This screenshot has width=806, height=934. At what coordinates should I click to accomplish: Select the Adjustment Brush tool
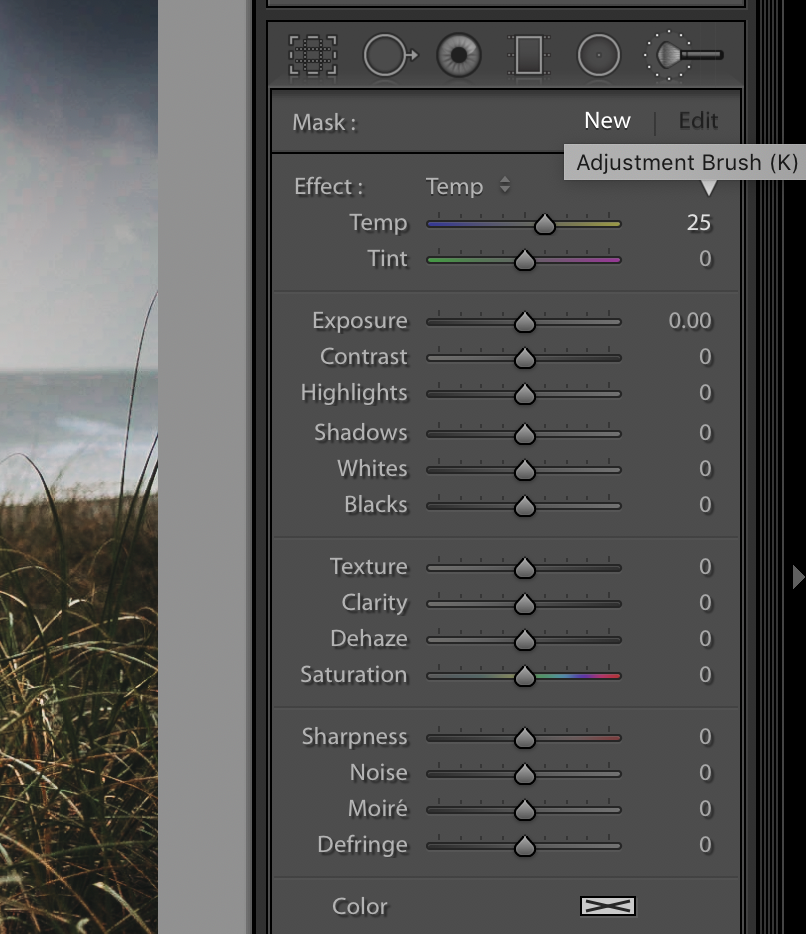click(x=684, y=55)
